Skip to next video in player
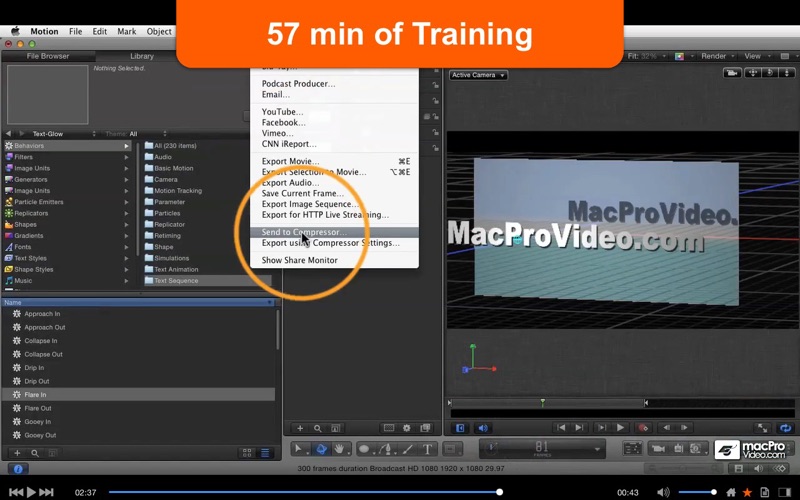This screenshot has height=500, width=800. (x=46, y=492)
